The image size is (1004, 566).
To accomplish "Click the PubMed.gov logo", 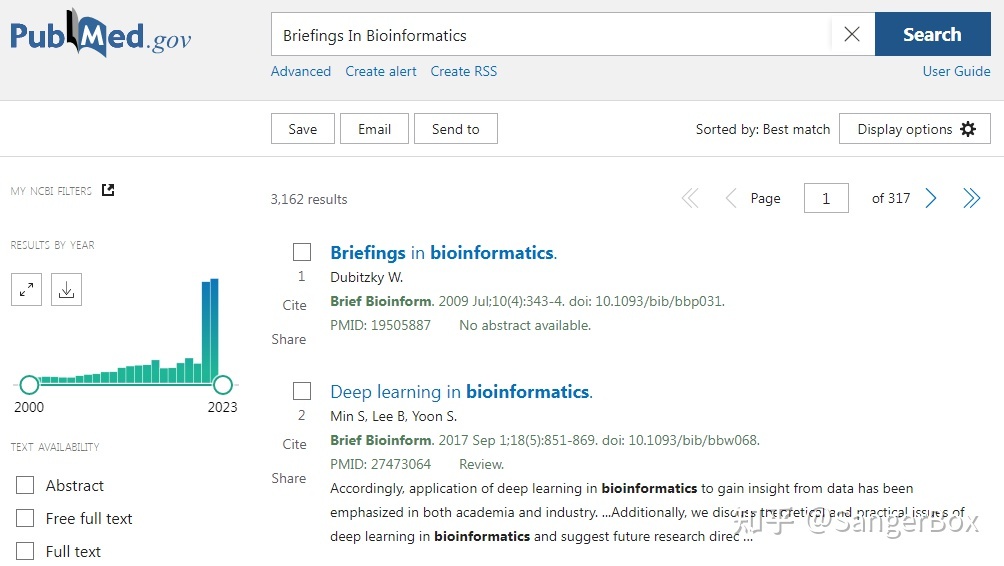I will (x=101, y=33).
